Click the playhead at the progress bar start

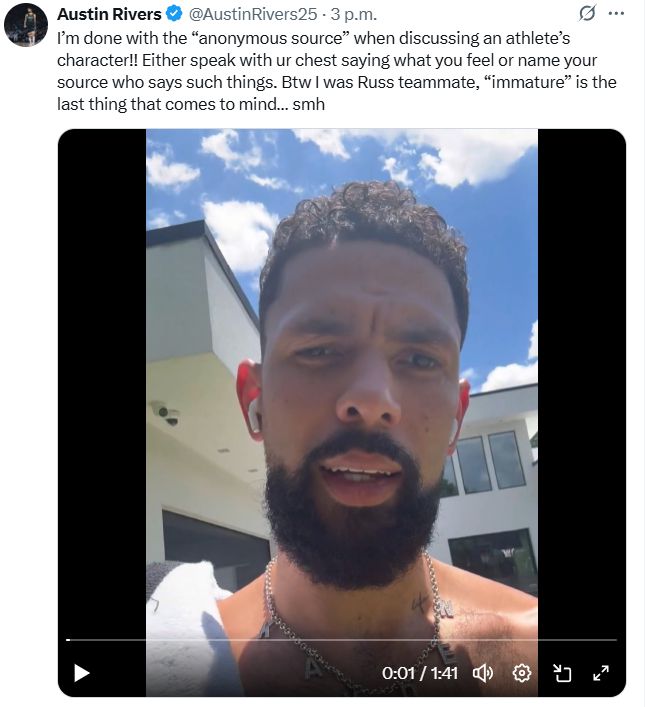[68, 640]
